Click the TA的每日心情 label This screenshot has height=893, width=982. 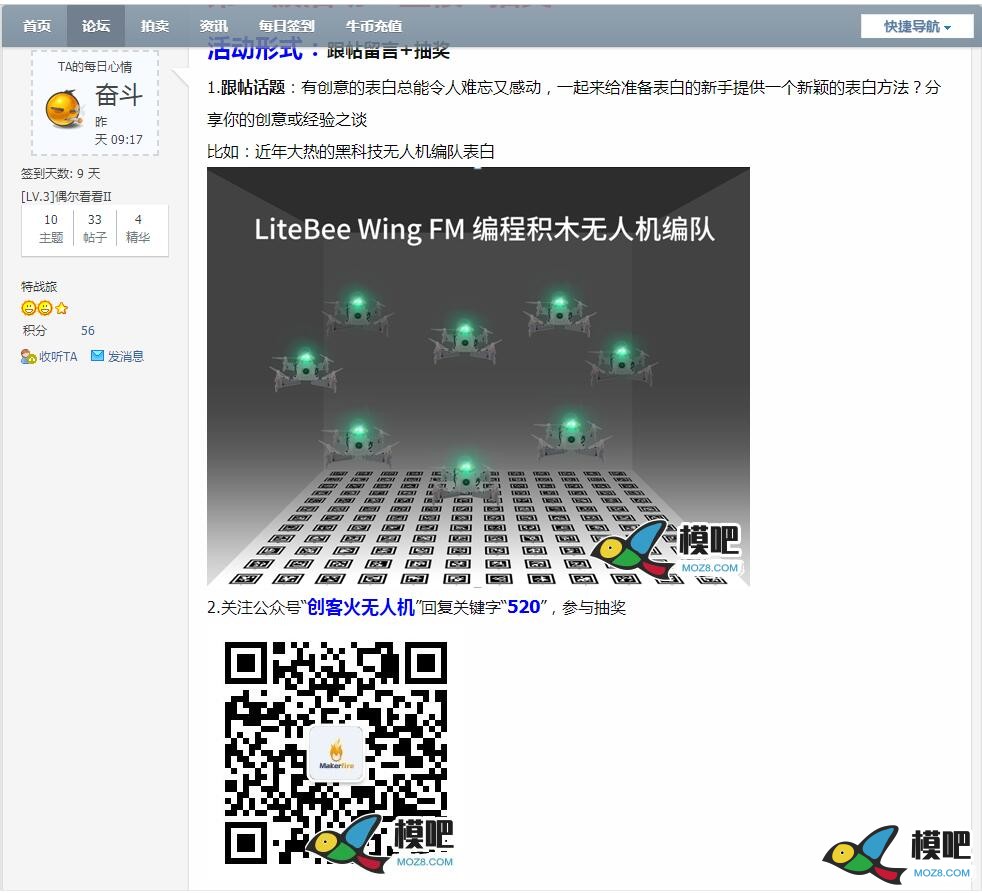(95, 67)
